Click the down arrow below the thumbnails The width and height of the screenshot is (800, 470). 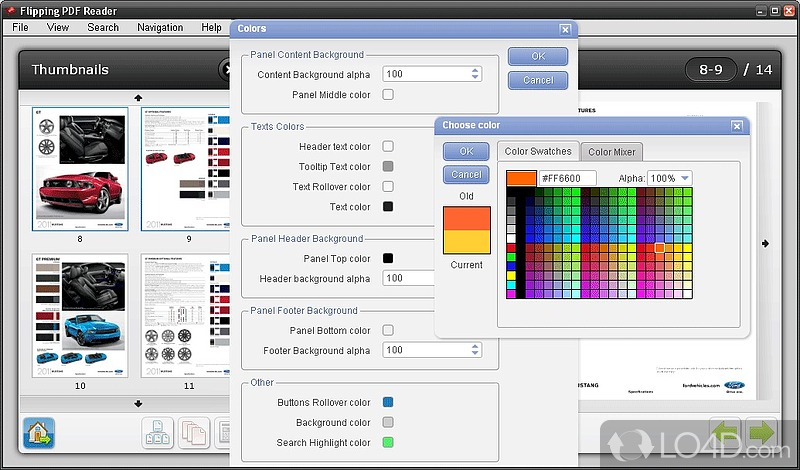[x=138, y=404]
